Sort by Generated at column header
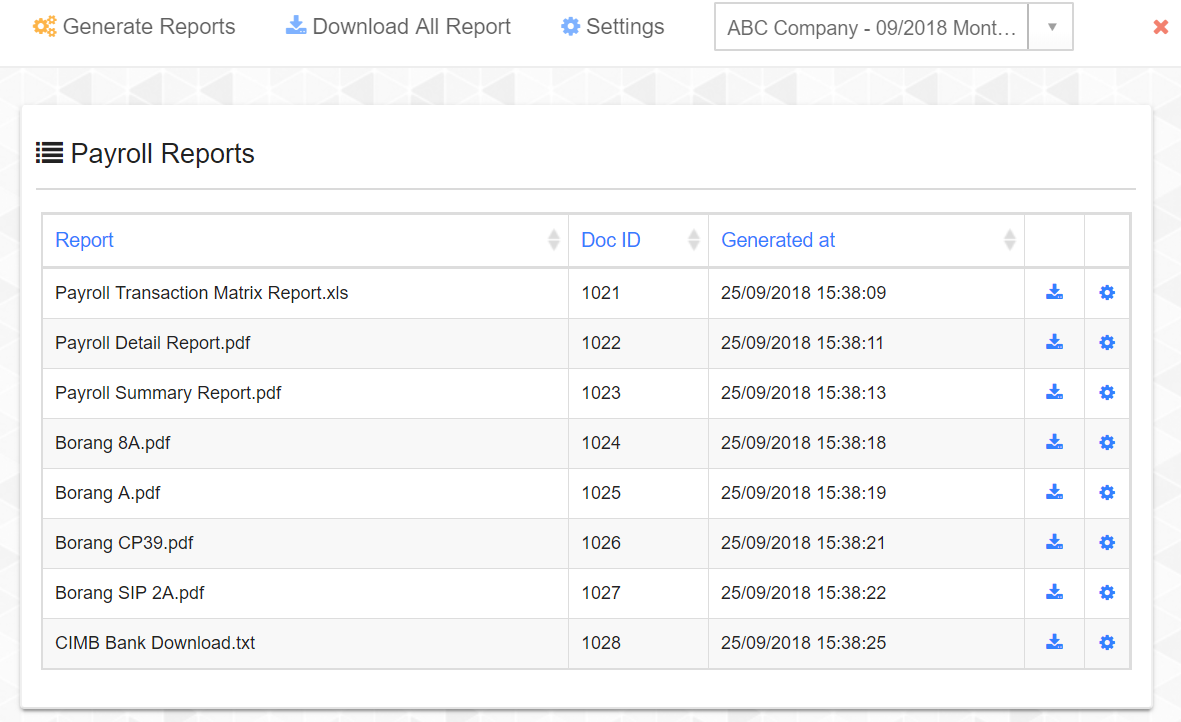The height and width of the screenshot is (722, 1181). point(777,240)
